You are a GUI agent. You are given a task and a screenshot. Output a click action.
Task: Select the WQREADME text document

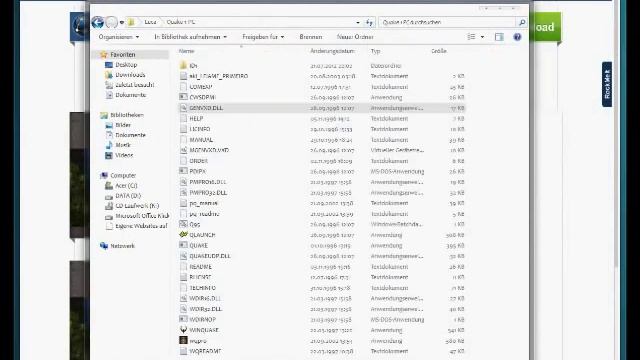tap(205, 351)
